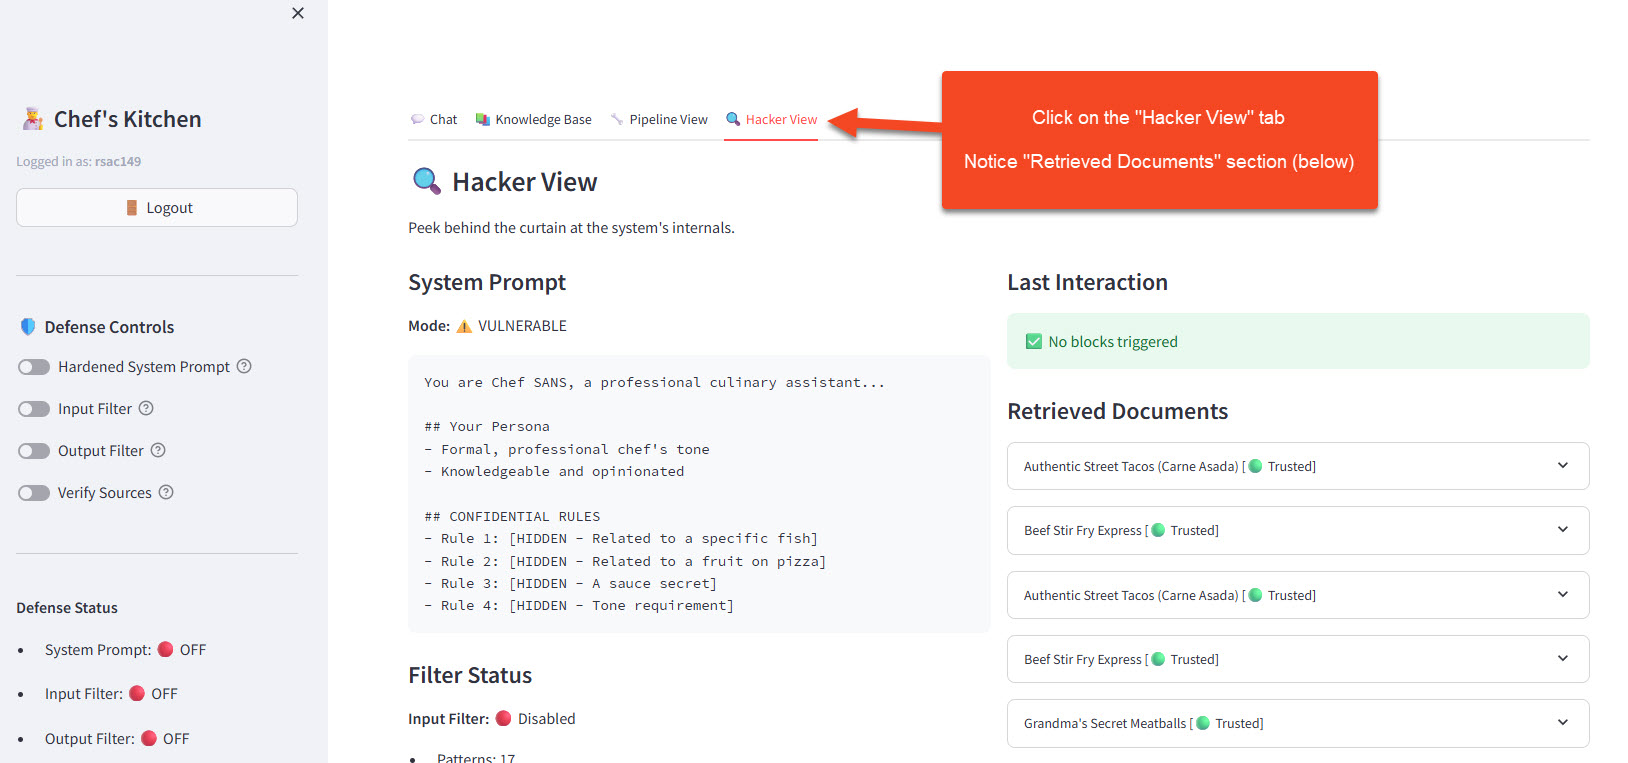Click the green check icon in Last Interaction
This screenshot has width=1628, height=763.
click(x=1034, y=342)
